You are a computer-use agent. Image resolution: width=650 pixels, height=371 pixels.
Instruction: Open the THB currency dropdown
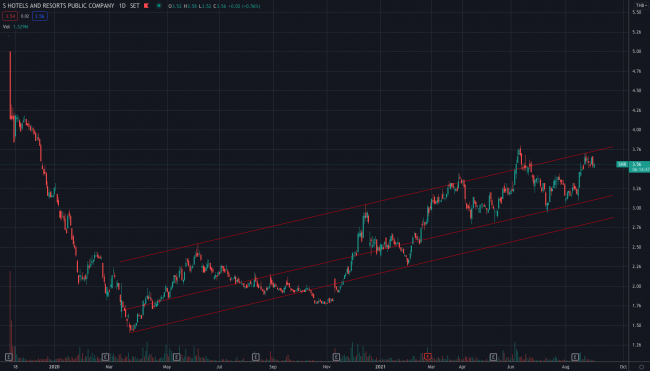point(641,5)
